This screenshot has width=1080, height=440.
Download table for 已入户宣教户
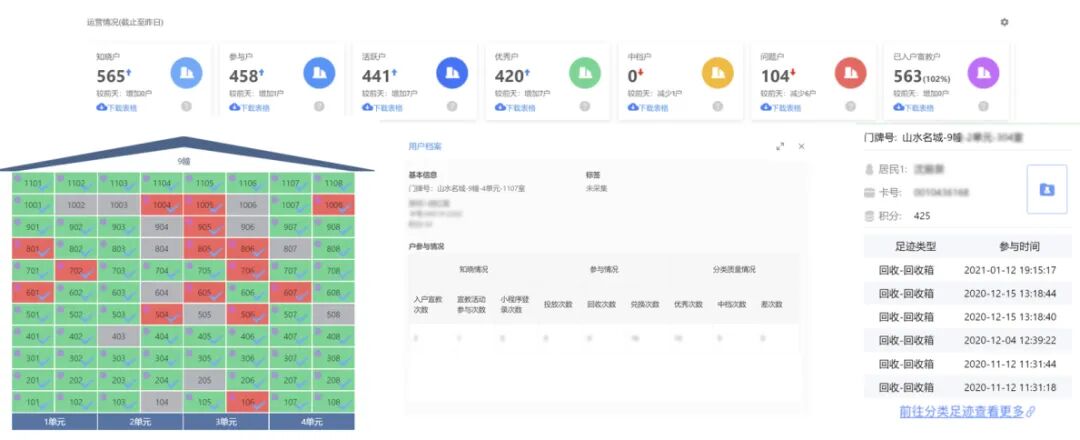(914, 107)
